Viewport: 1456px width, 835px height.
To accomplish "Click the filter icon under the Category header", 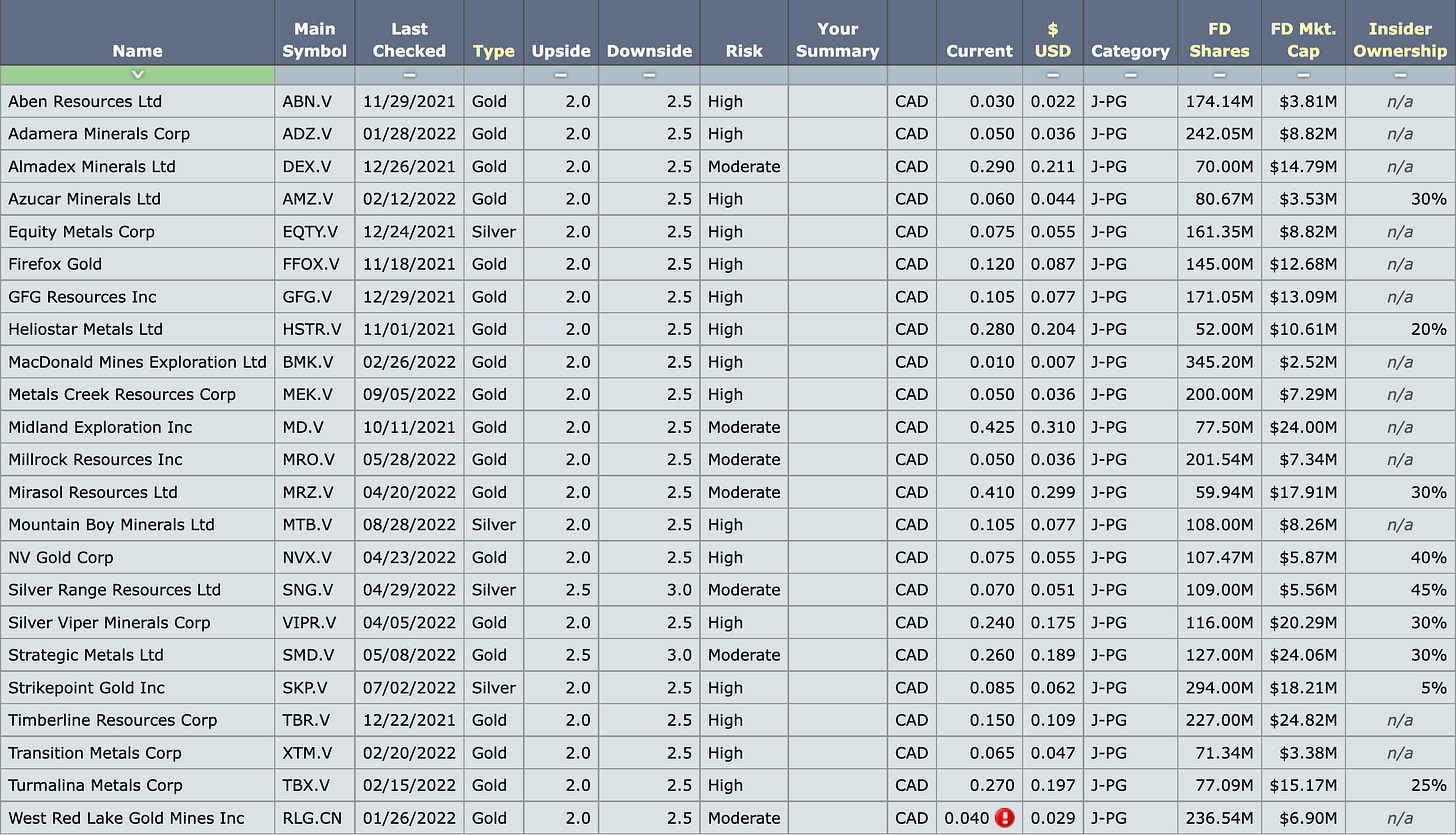I will point(1130,74).
